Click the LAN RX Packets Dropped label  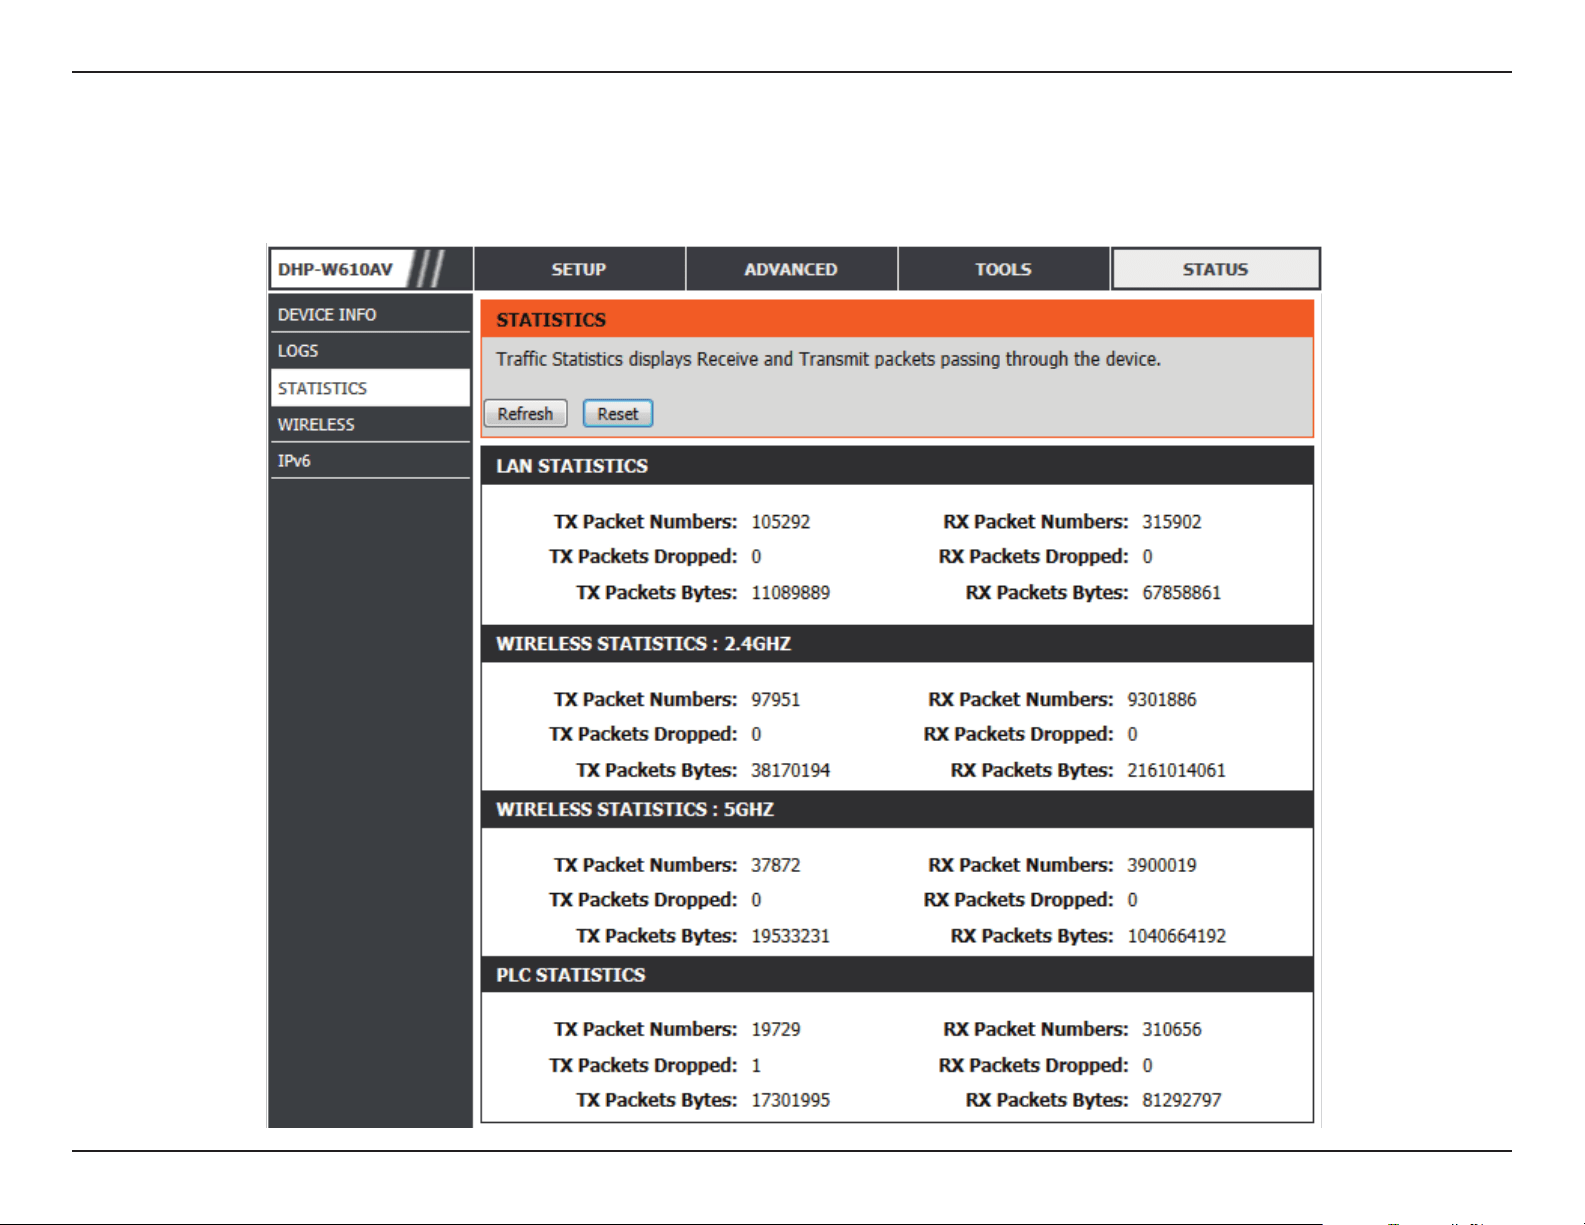click(1034, 557)
